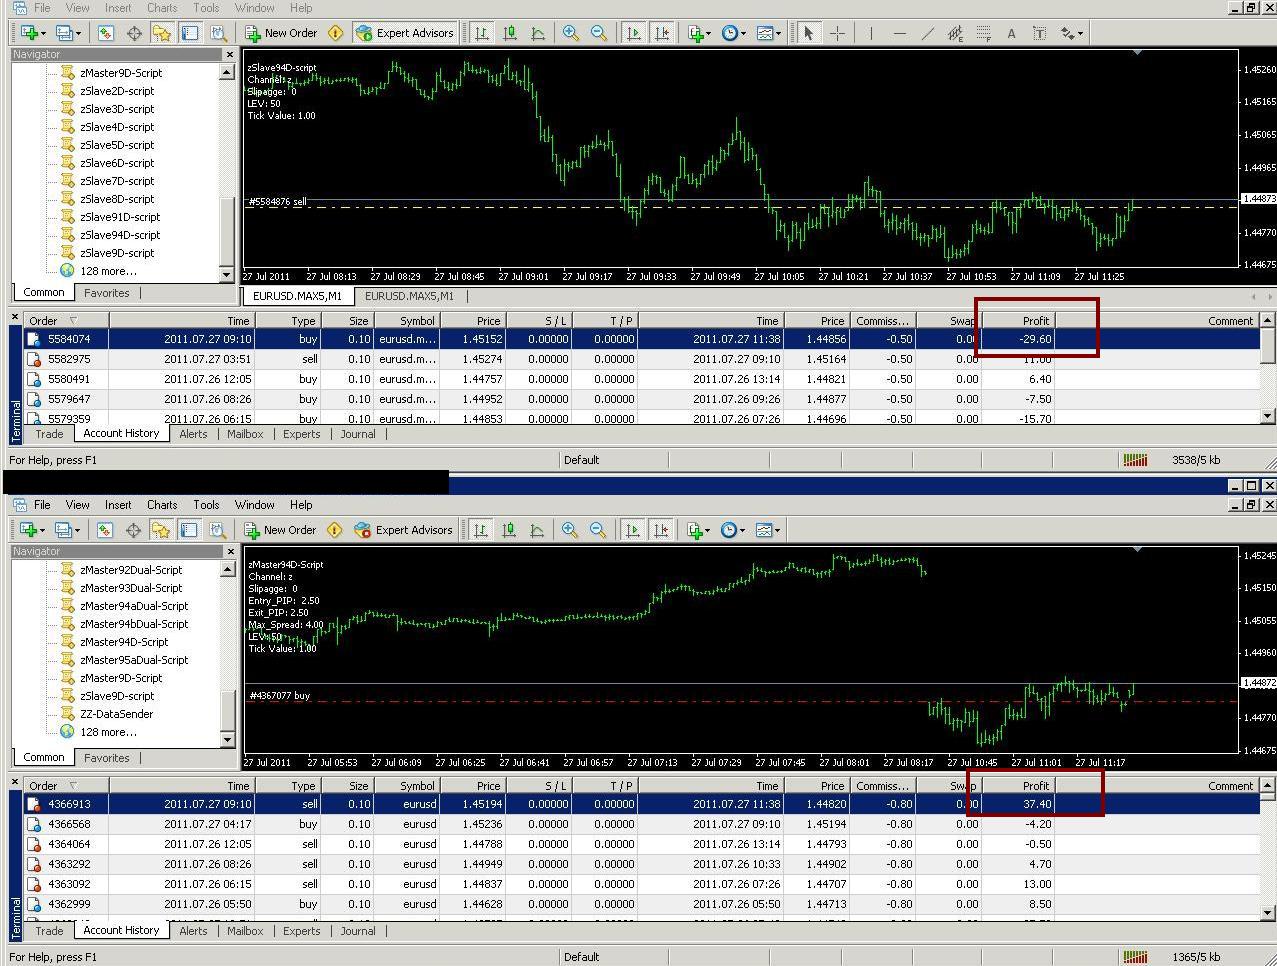
Task: Select order 5582975 row in the top terminal
Action: coord(642,359)
